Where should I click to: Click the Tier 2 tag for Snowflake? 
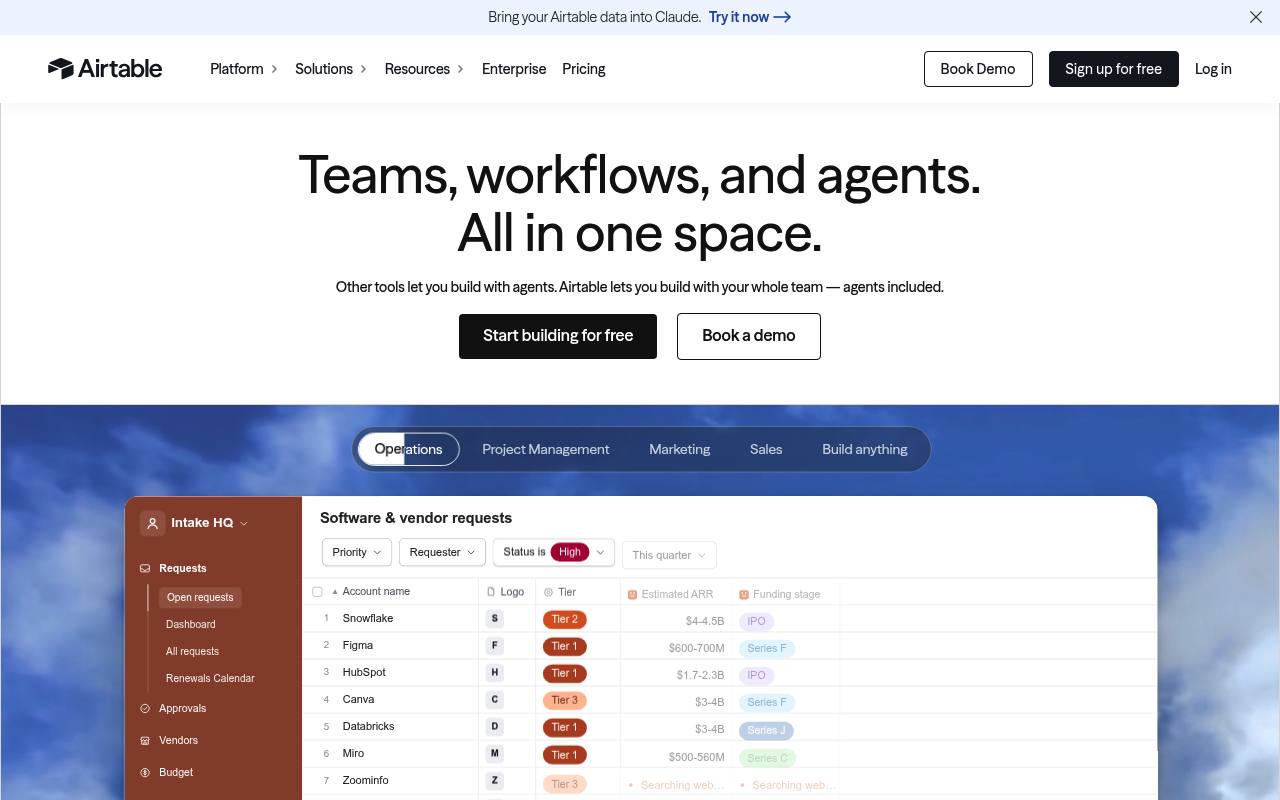(x=565, y=619)
